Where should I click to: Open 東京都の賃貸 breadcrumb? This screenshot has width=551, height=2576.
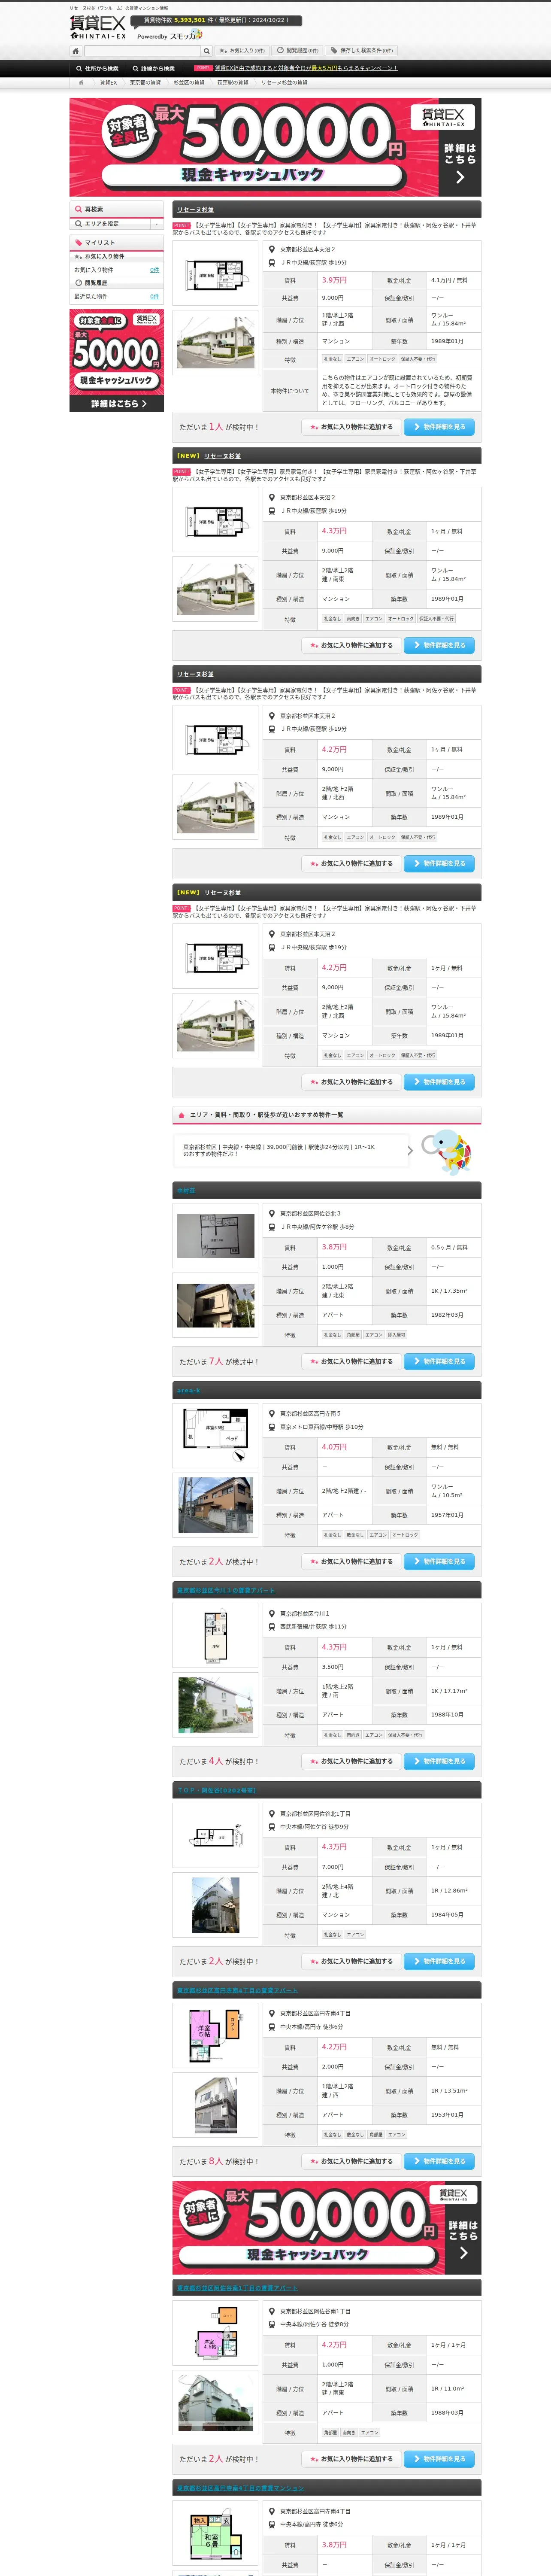pos(145,83)
